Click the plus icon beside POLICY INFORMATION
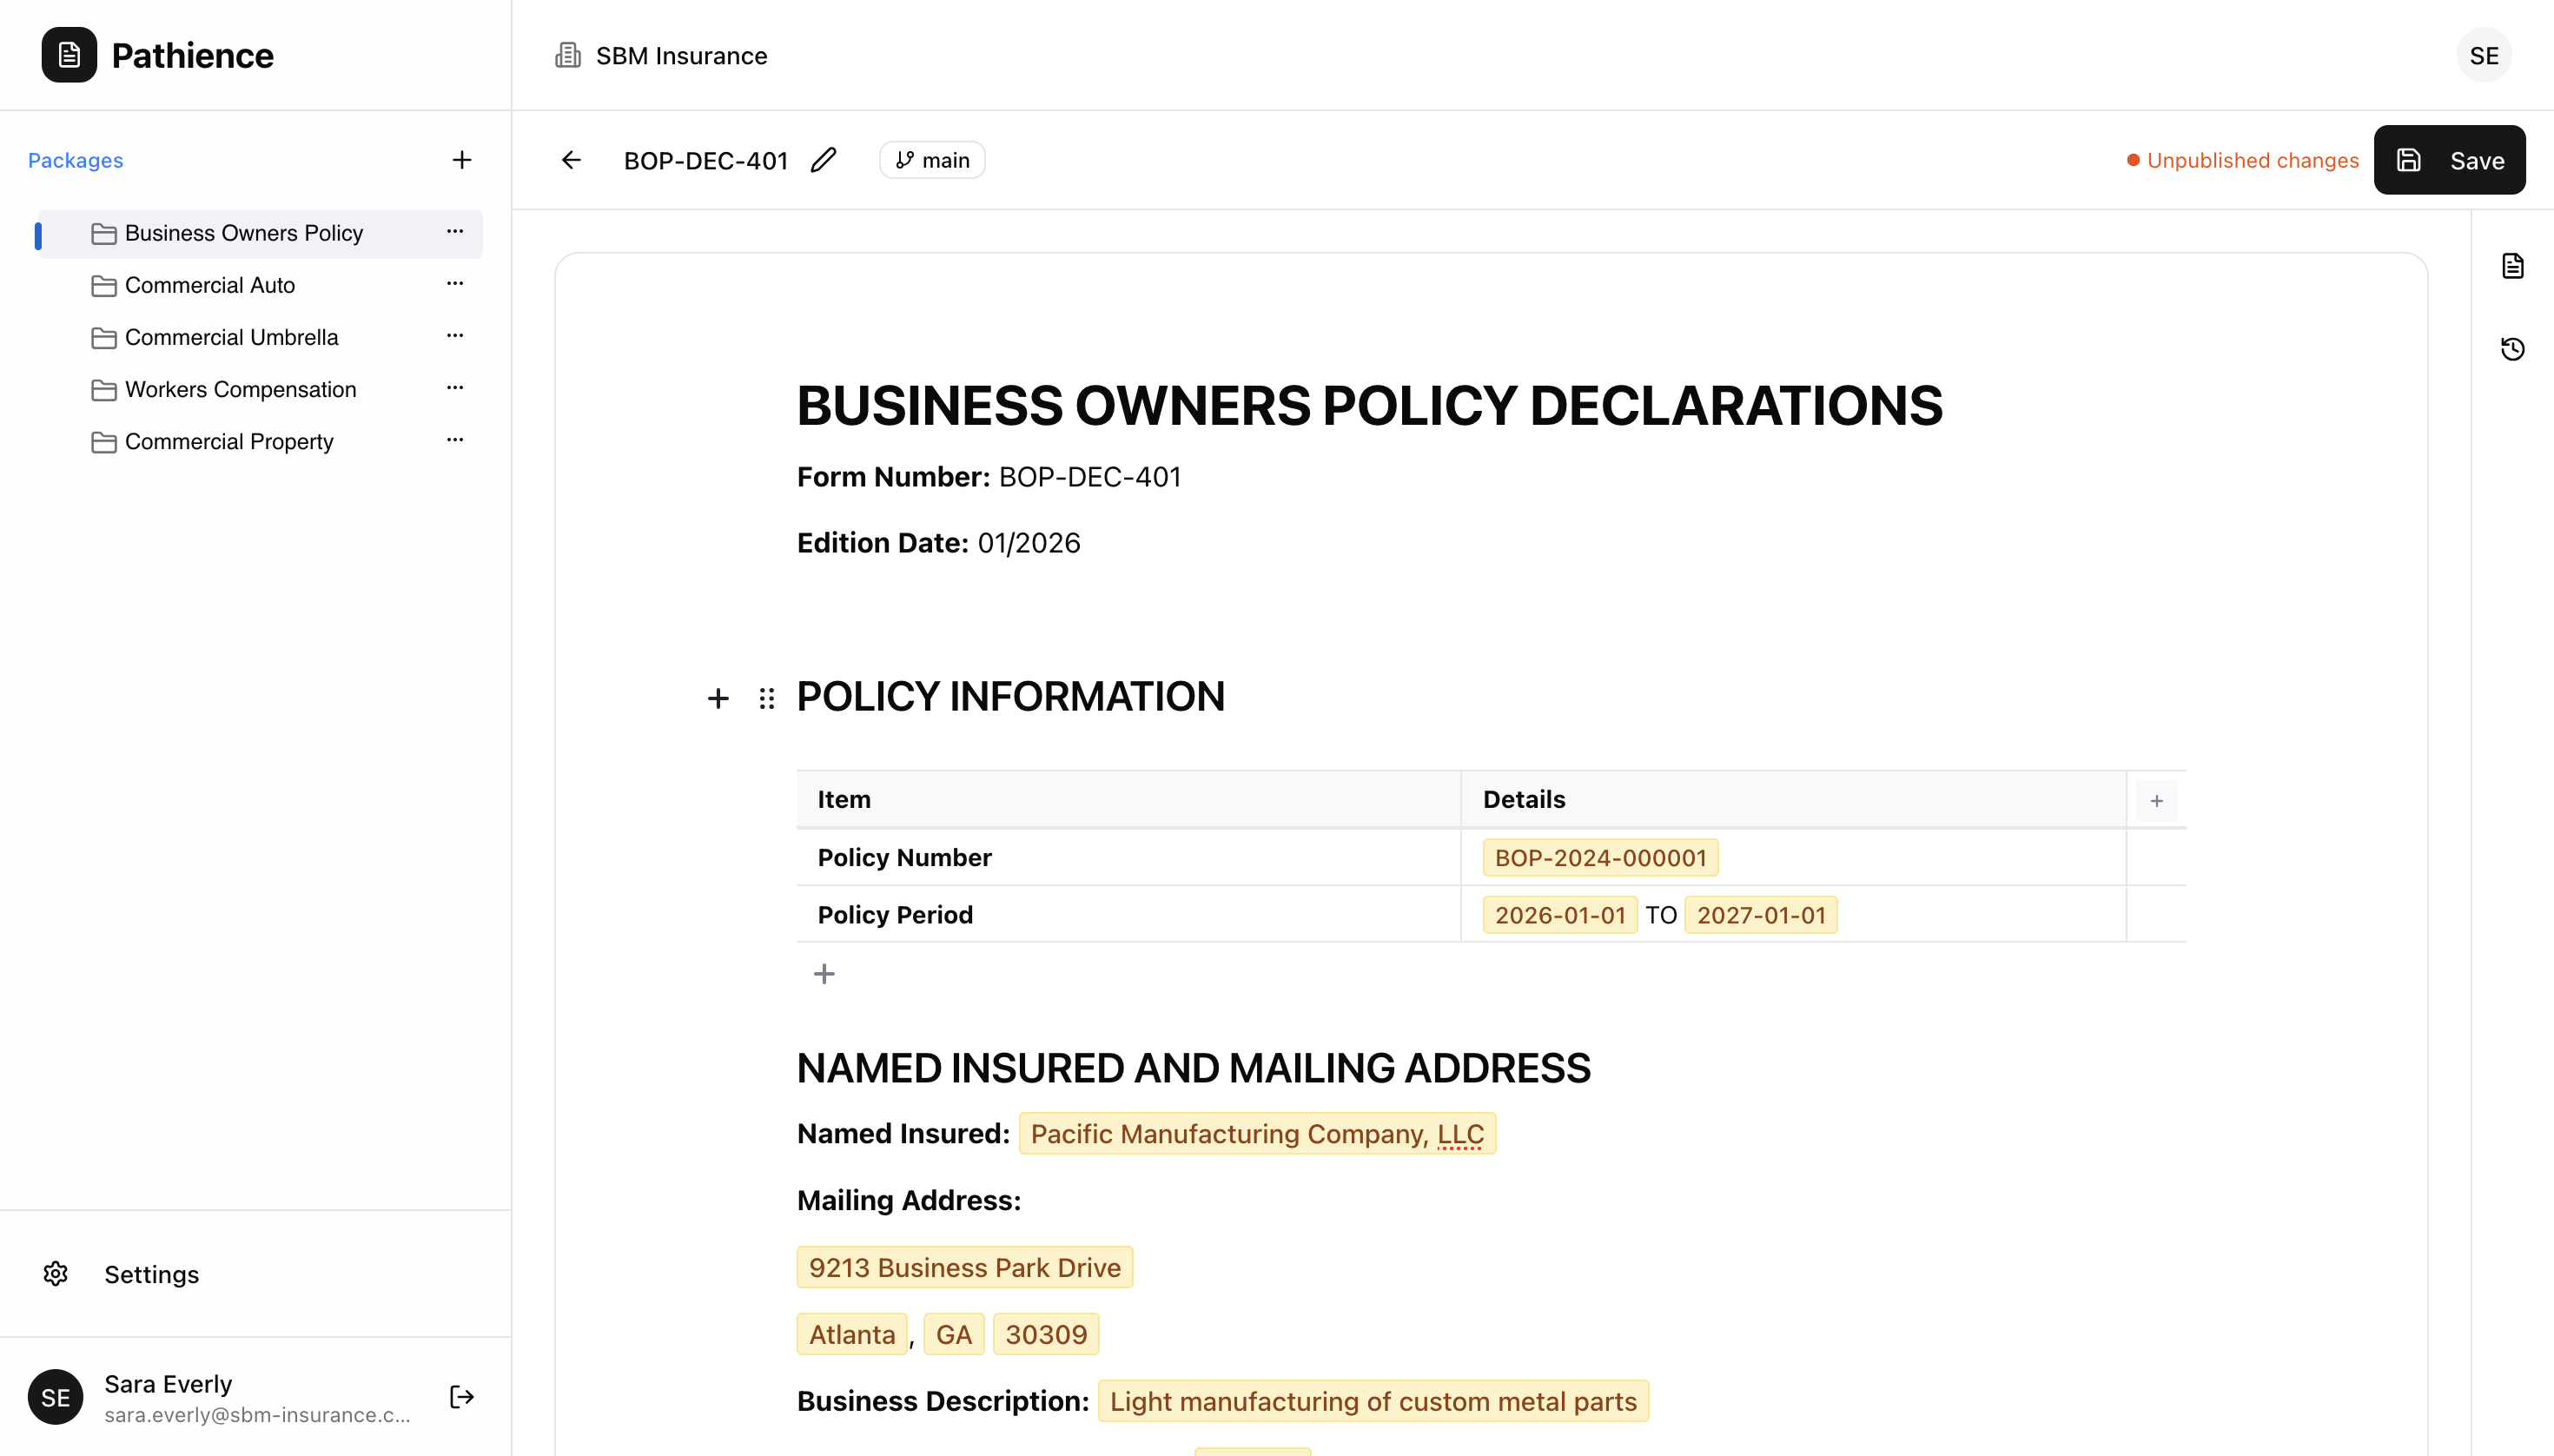Image resolution: width=2554 pixels, height=1456 pixels. coord(719,698)
